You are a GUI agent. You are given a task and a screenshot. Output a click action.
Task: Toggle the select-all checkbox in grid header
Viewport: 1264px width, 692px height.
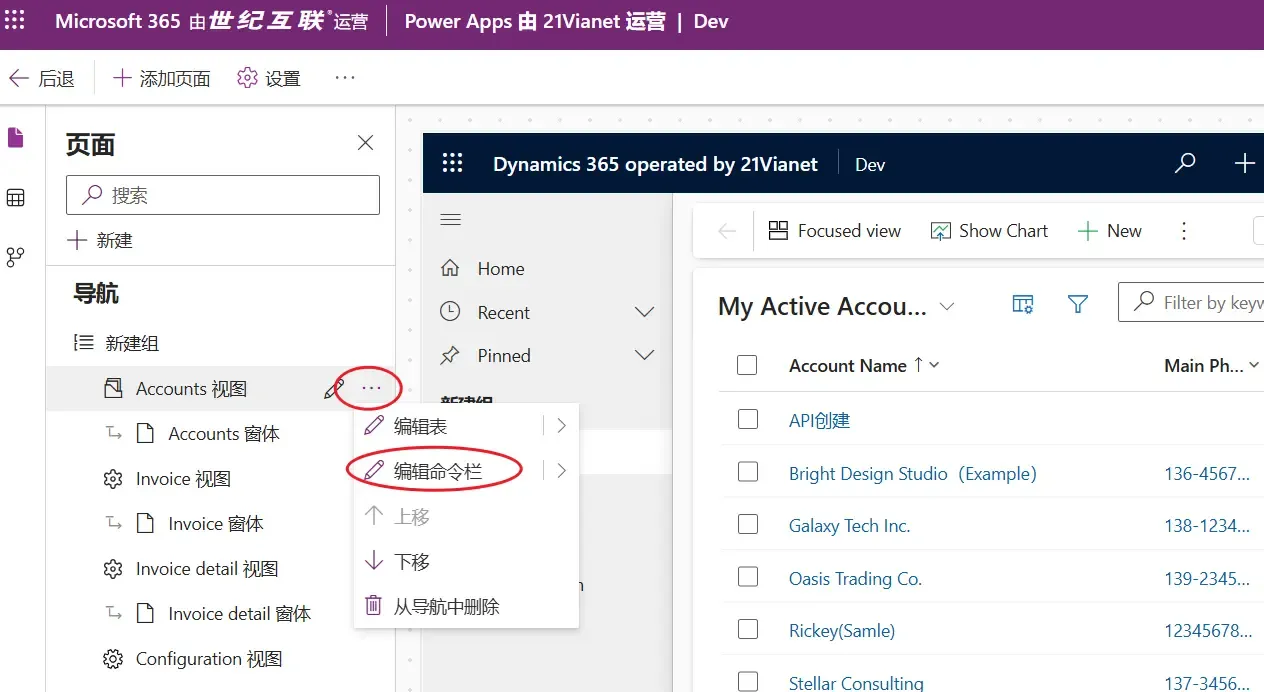coord(747,365)
